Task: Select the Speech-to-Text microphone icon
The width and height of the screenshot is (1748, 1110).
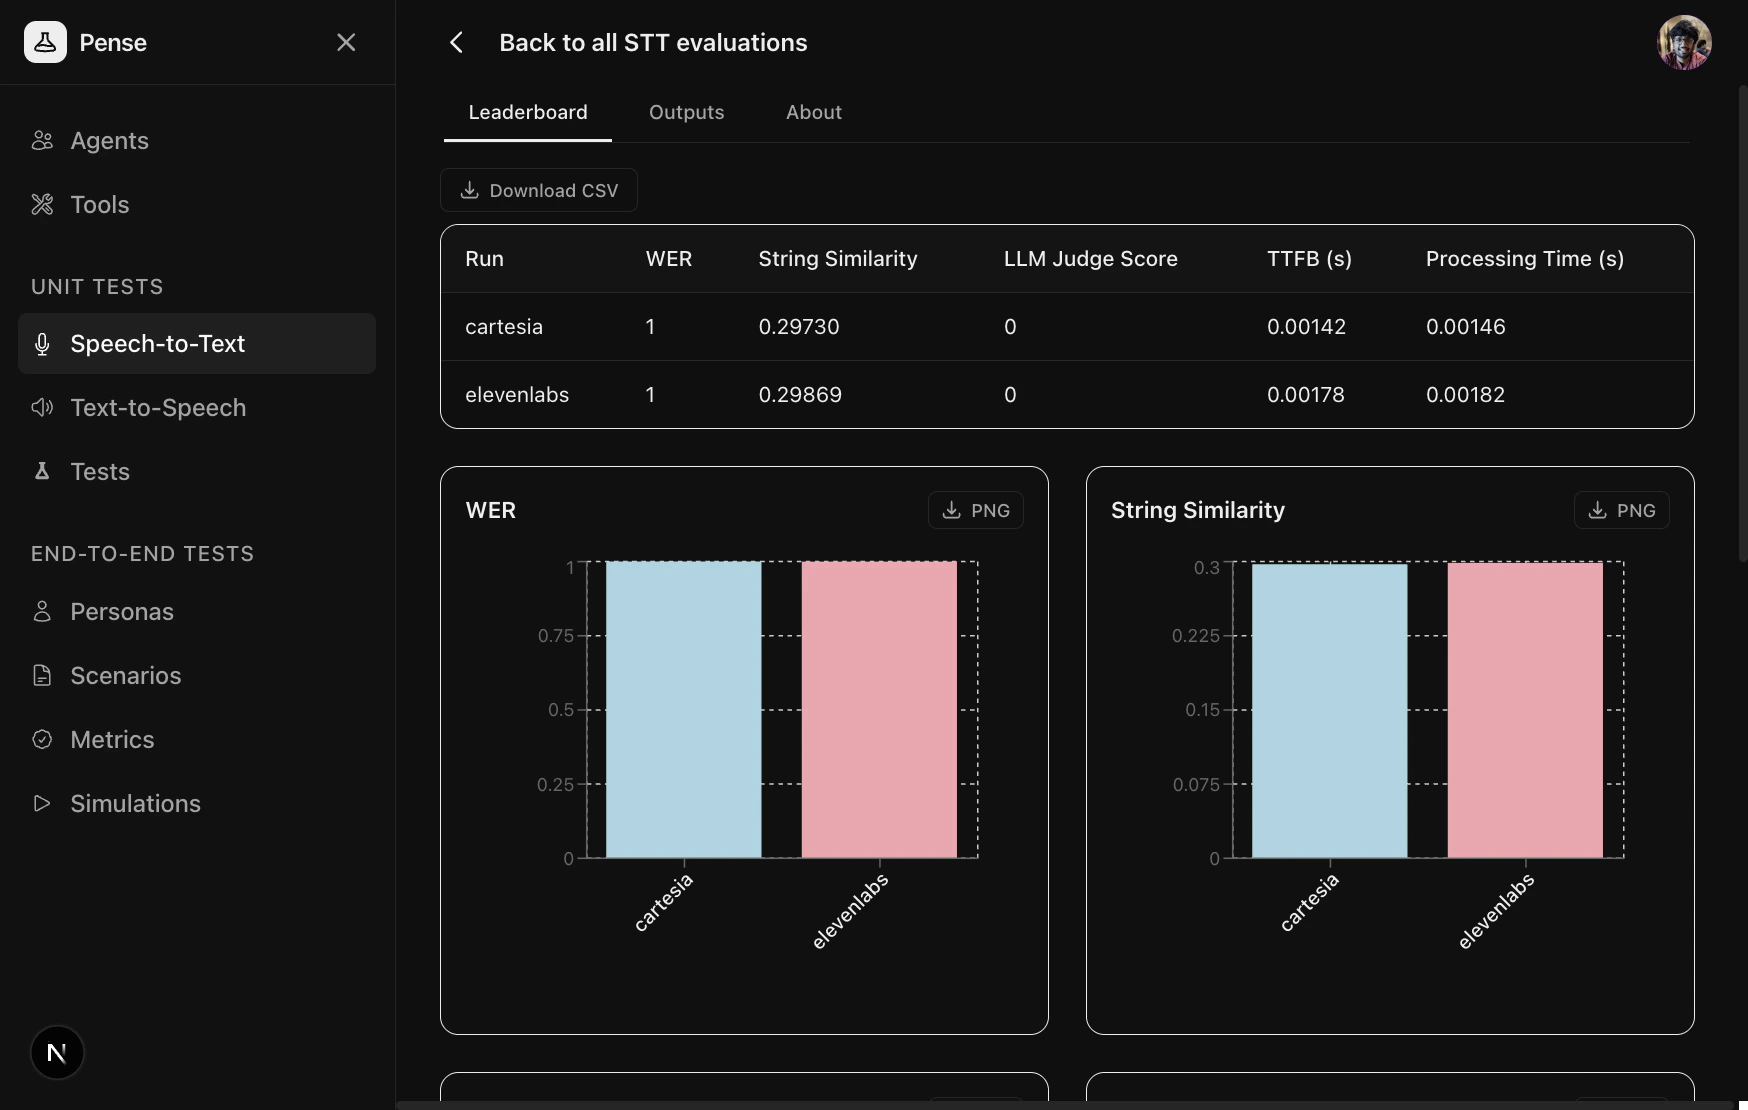Action: click(42, 343)
